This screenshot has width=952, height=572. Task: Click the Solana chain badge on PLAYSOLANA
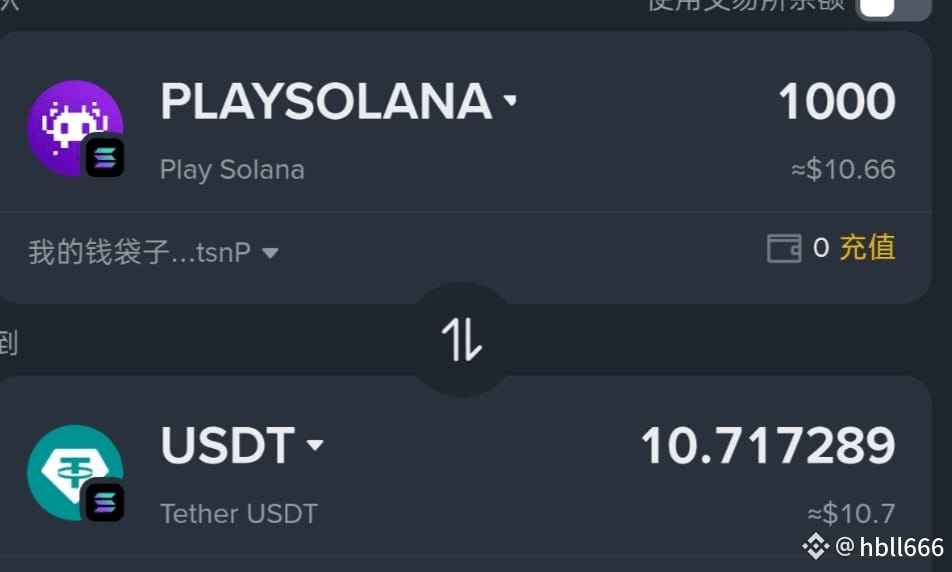(x=105, y=157)
